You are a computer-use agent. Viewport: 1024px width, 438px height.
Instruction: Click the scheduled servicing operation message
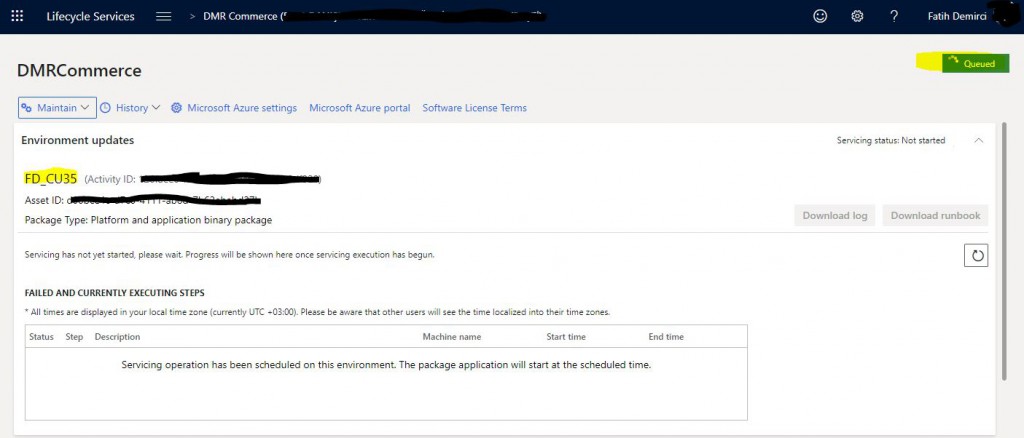(386, 365)
